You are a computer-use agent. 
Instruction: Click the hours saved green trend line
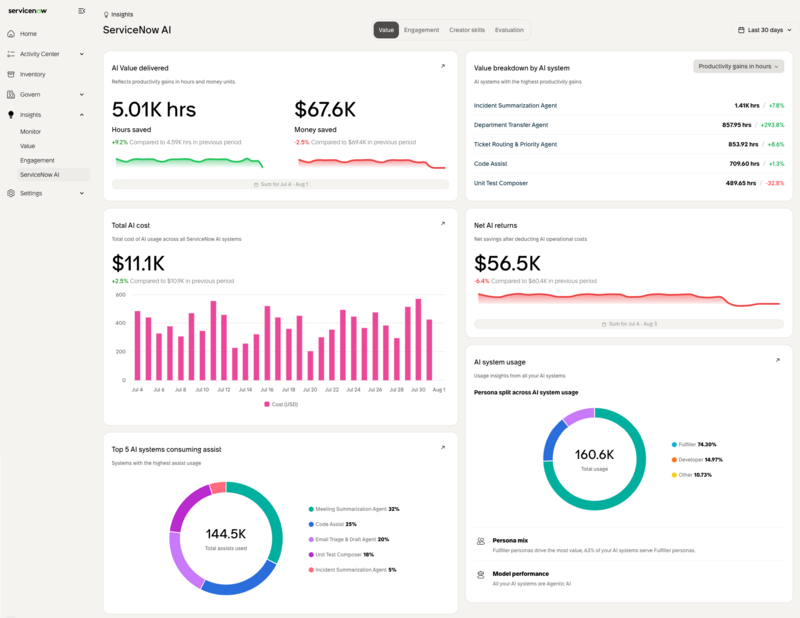click(189, 162)
